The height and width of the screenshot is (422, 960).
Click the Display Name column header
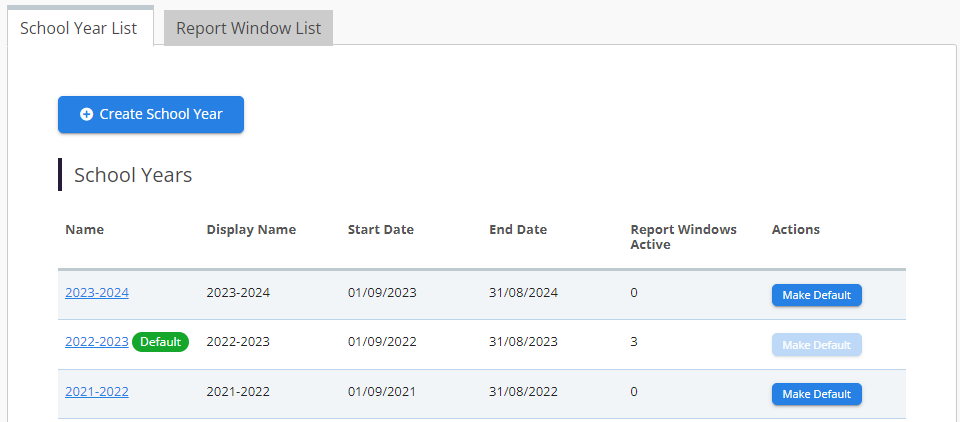251,230
